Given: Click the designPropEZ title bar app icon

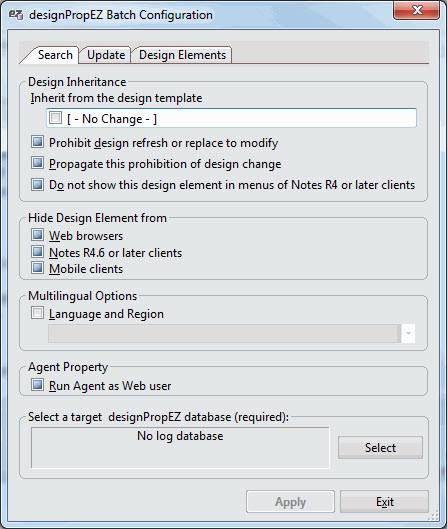Looking at the screenshot, I should point(16,15).
